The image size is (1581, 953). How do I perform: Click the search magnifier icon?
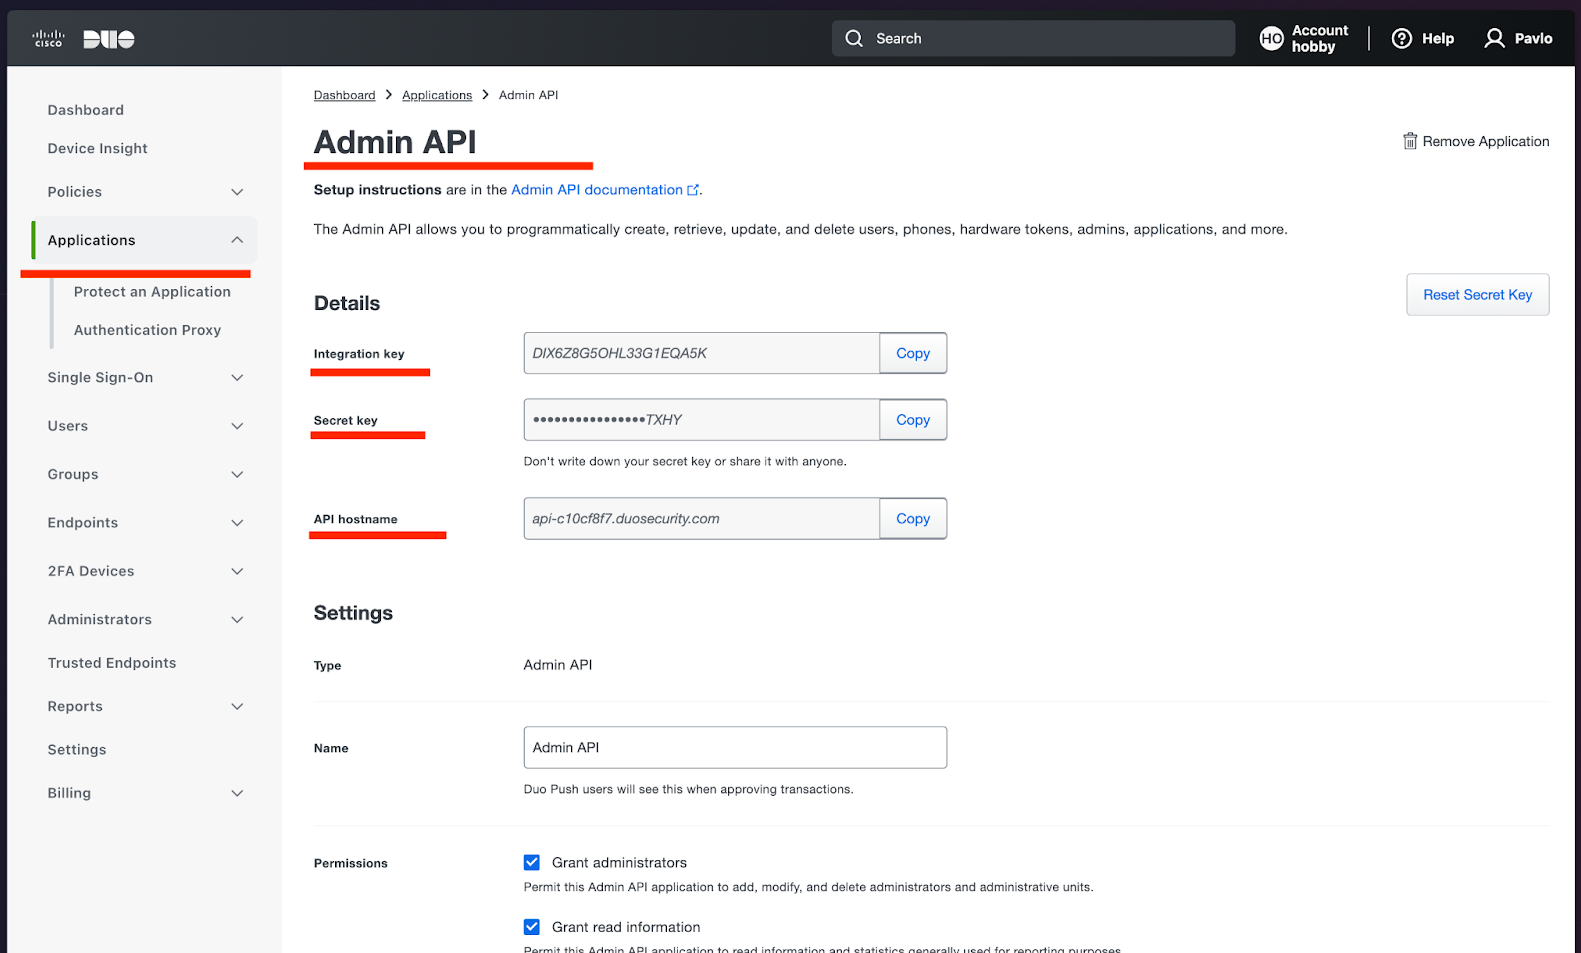click(x=854, y=38)
